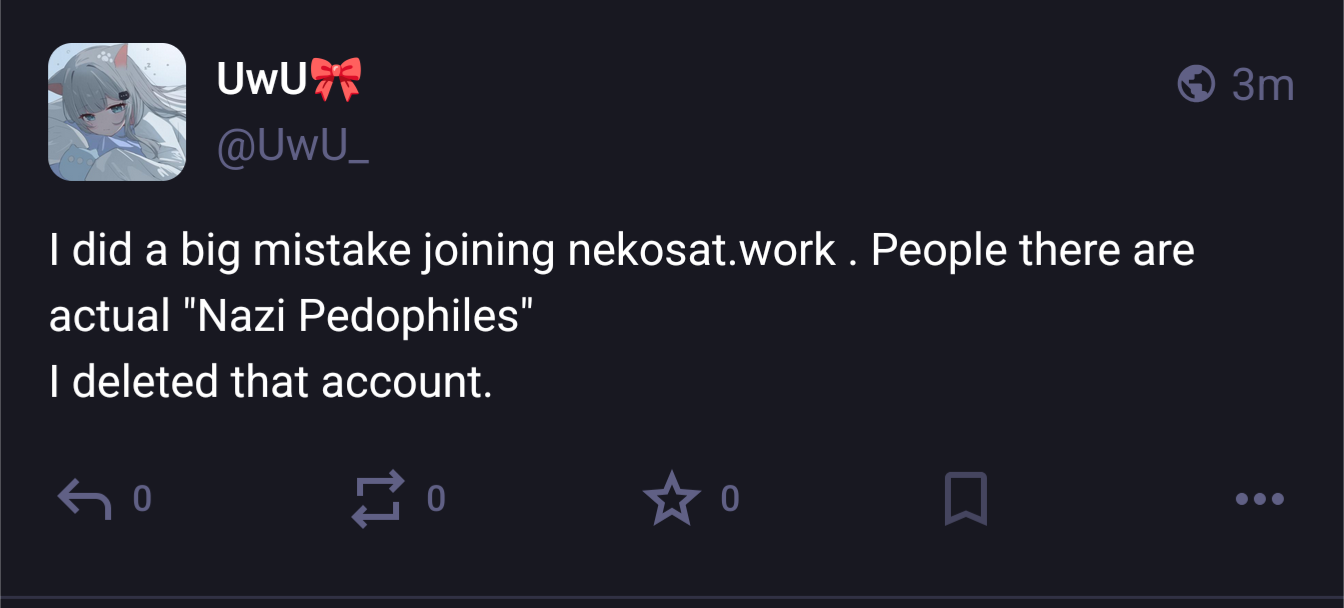The image size is (1344, 608).
Task: Click the word "joining" in the post
Action: point(488,250)
